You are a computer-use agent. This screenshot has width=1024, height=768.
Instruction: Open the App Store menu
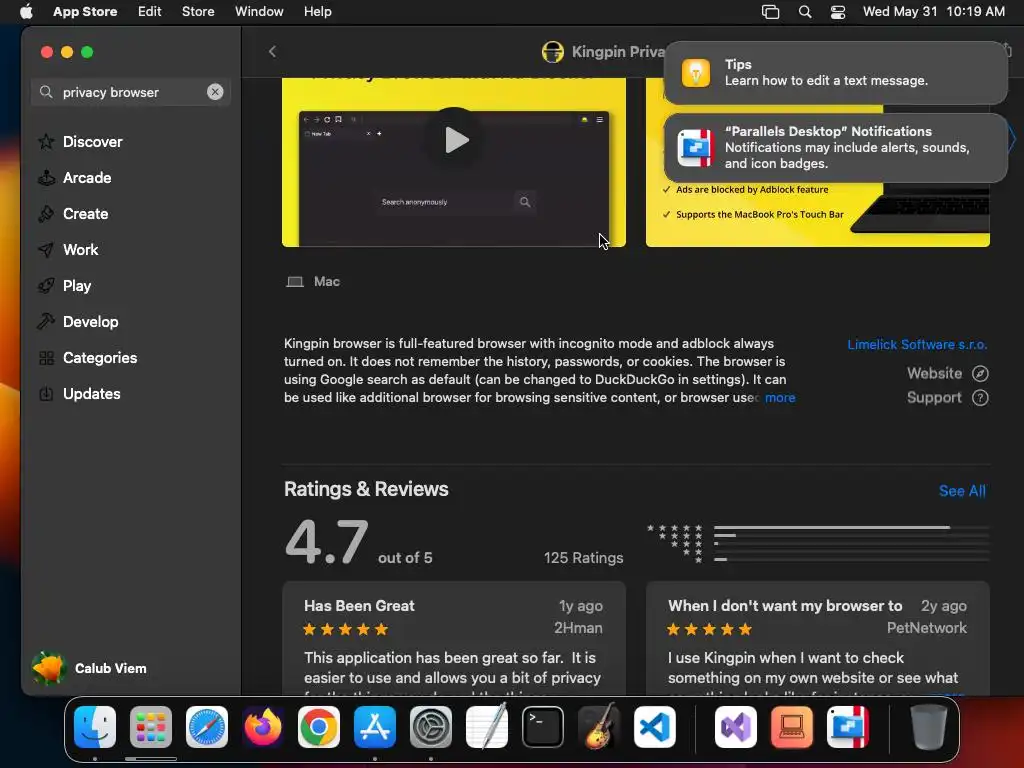(85, 12)
